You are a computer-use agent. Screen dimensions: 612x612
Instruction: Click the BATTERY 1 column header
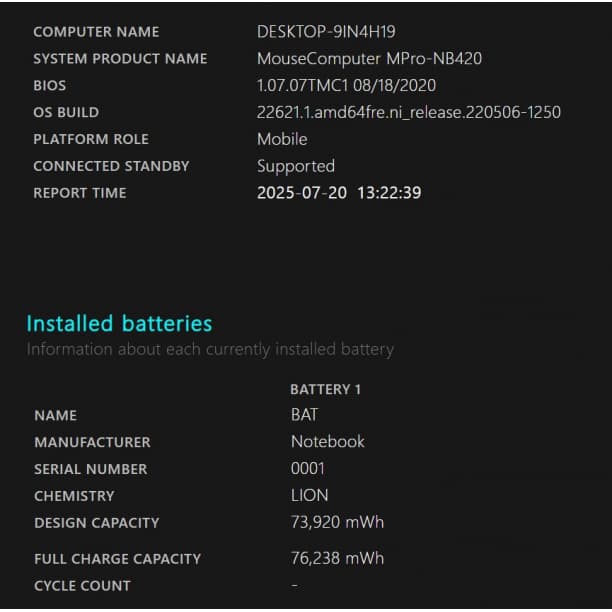point(325,389)
